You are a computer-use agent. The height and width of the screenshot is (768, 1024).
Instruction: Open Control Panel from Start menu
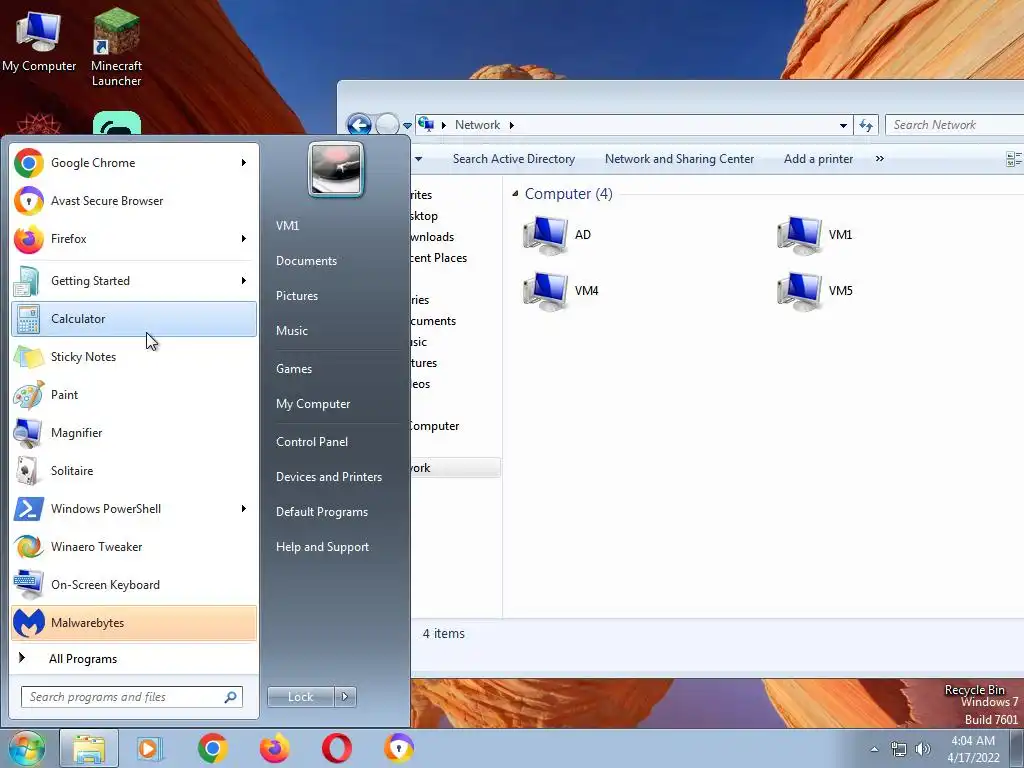pyautogui.click(x=312, y=442)
